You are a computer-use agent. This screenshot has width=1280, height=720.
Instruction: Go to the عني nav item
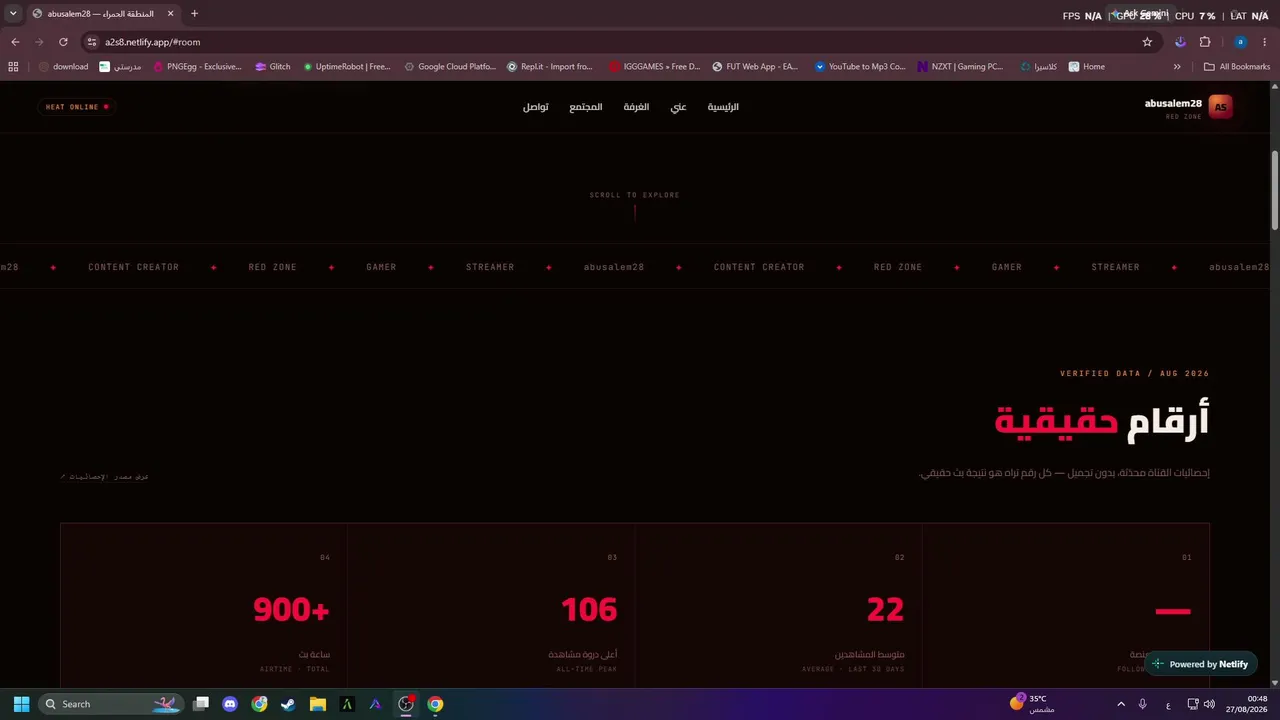678,107
